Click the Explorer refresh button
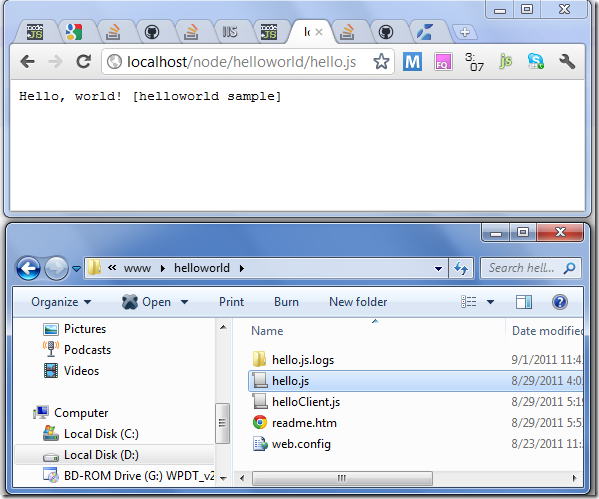The height and width of the screenshot is (499, 599). pyautogui.click(x=461, y=268)
